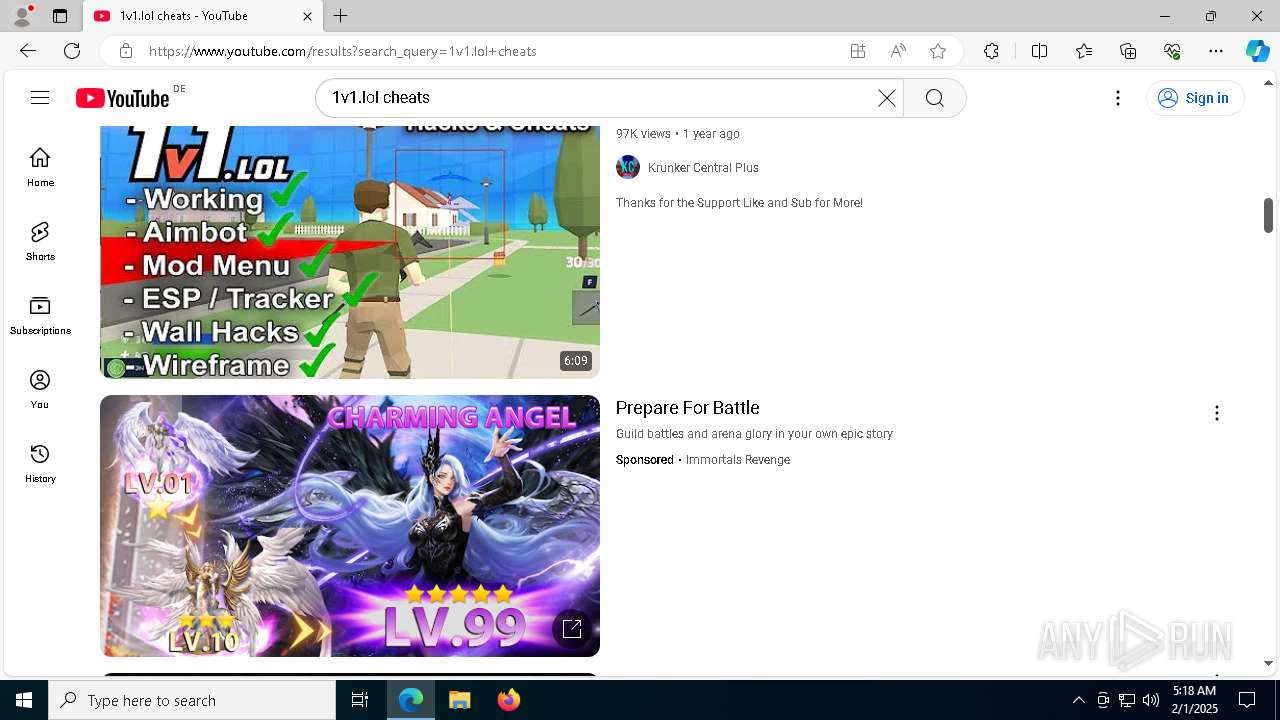Open Shorts in the sidebar

[x=40, y=241]
